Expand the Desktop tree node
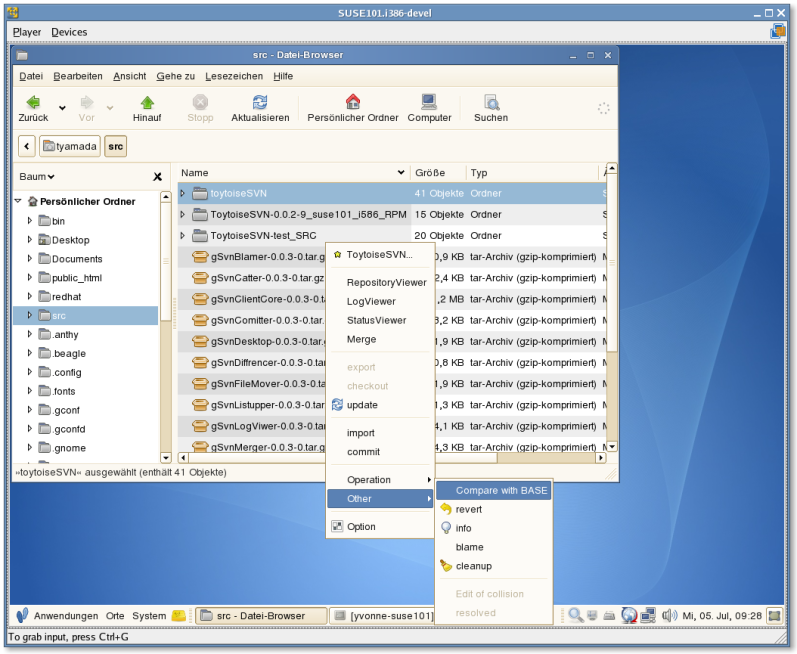 click(29, 239)
